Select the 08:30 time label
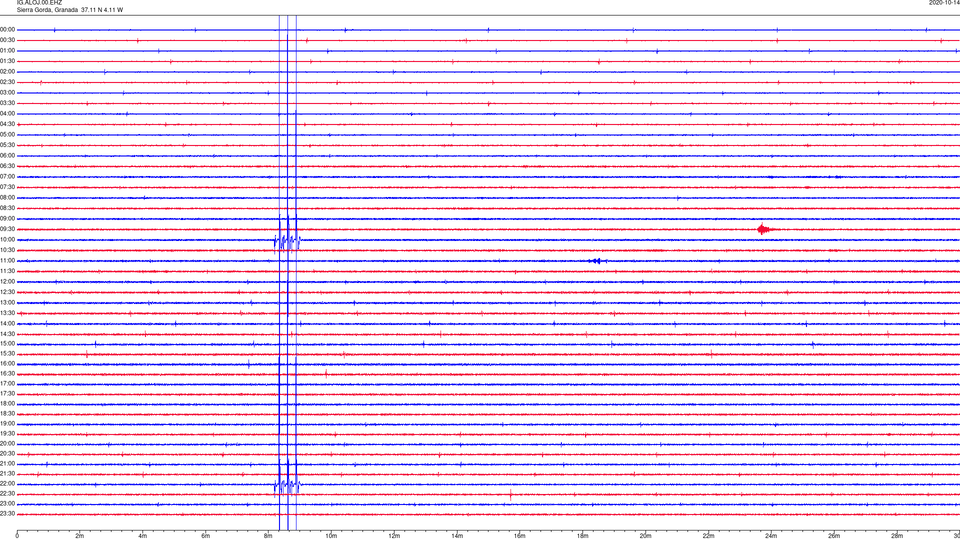Image resolution: width=960 pixels, height=540 pixels. click(8, 208)
